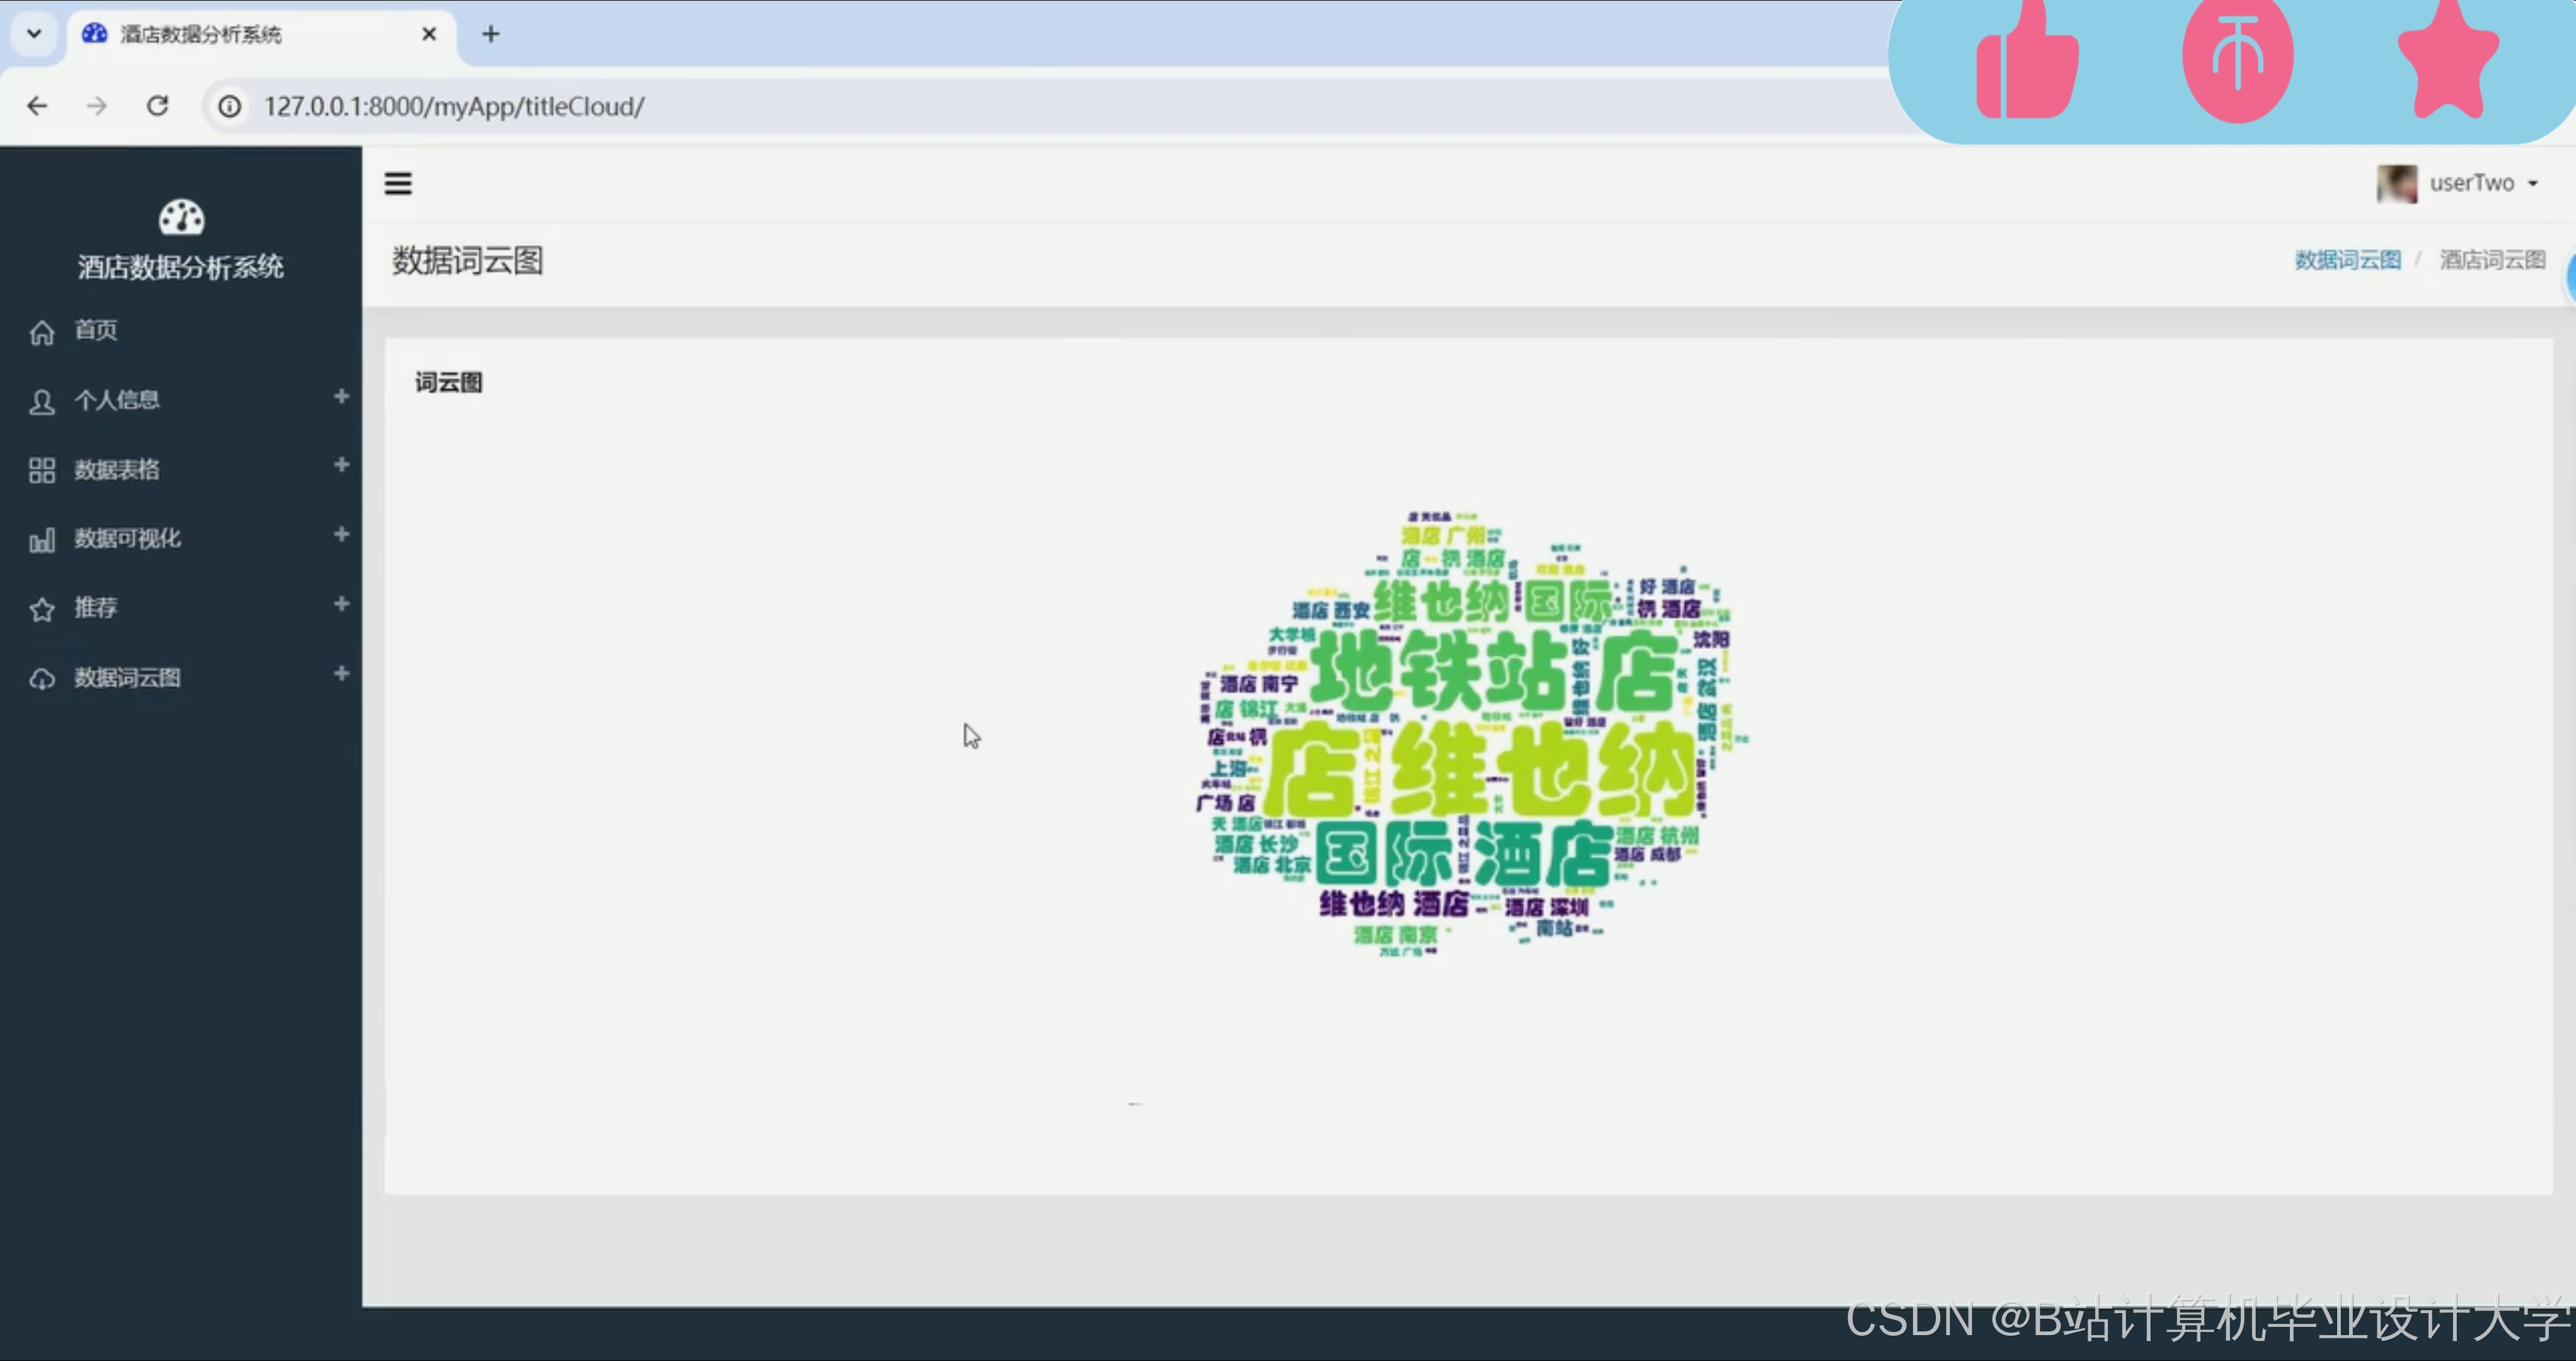The height and width of the screenshot is (1361, 2576).
Task: Reload the page with the refresh icon
Action: point(157,106)
